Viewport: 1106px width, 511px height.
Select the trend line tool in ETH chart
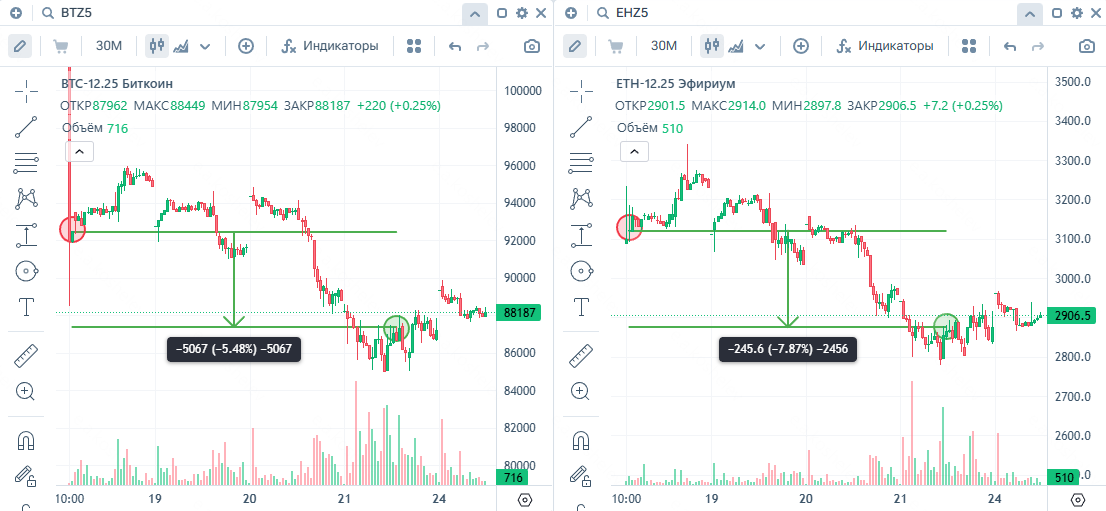tap(581, 127)
